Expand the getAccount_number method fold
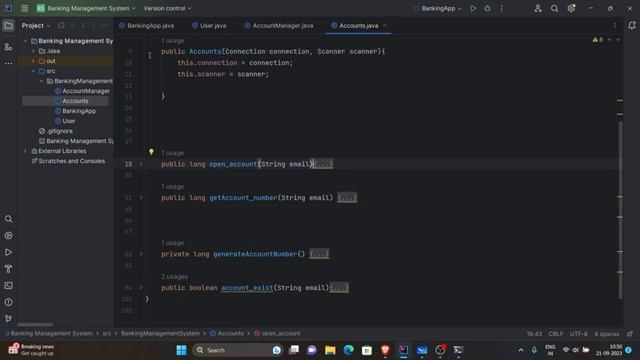 [141, 198]
